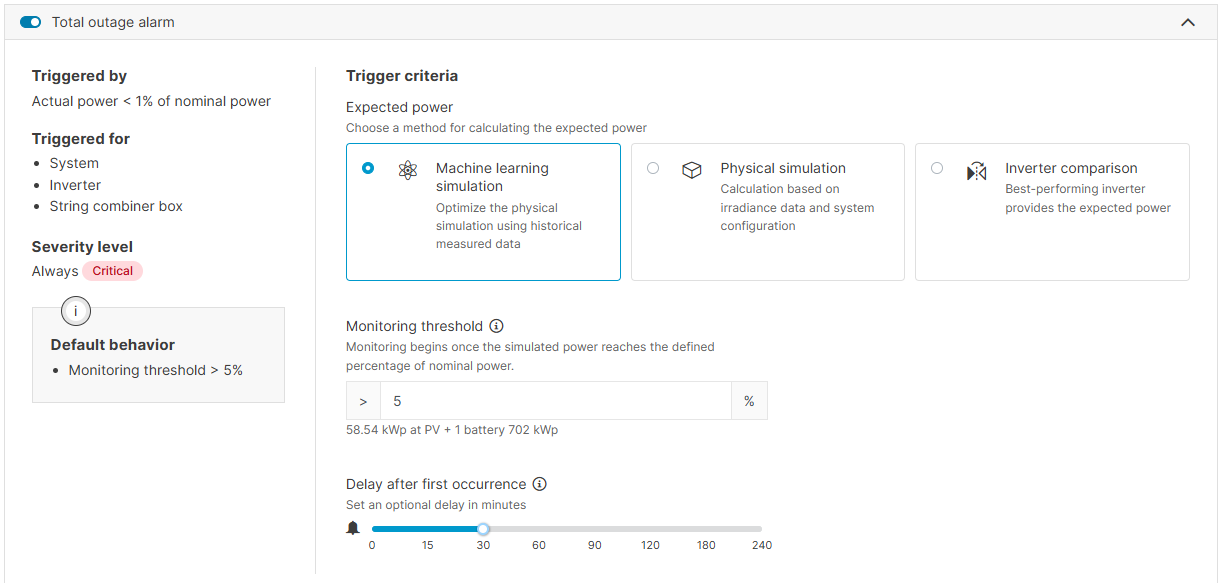This screenshot has width=1223, height=583.
Task: Move the delay slider handle at 30 minutes
Action: [483, 528]
